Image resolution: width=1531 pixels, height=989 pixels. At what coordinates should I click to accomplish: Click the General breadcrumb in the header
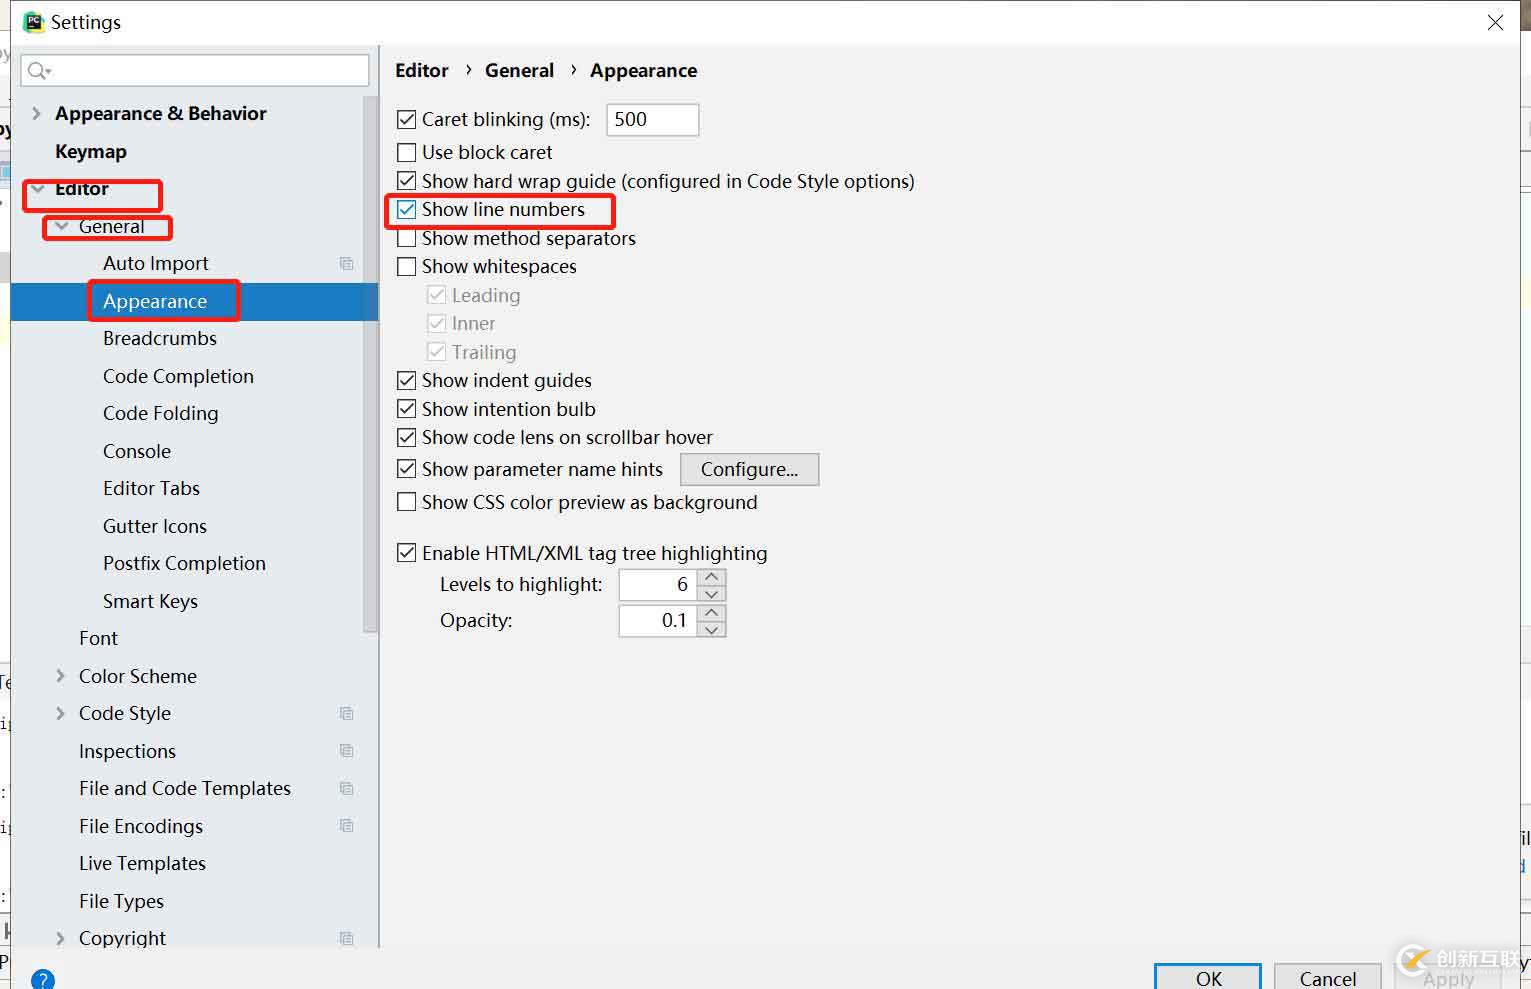519,70
